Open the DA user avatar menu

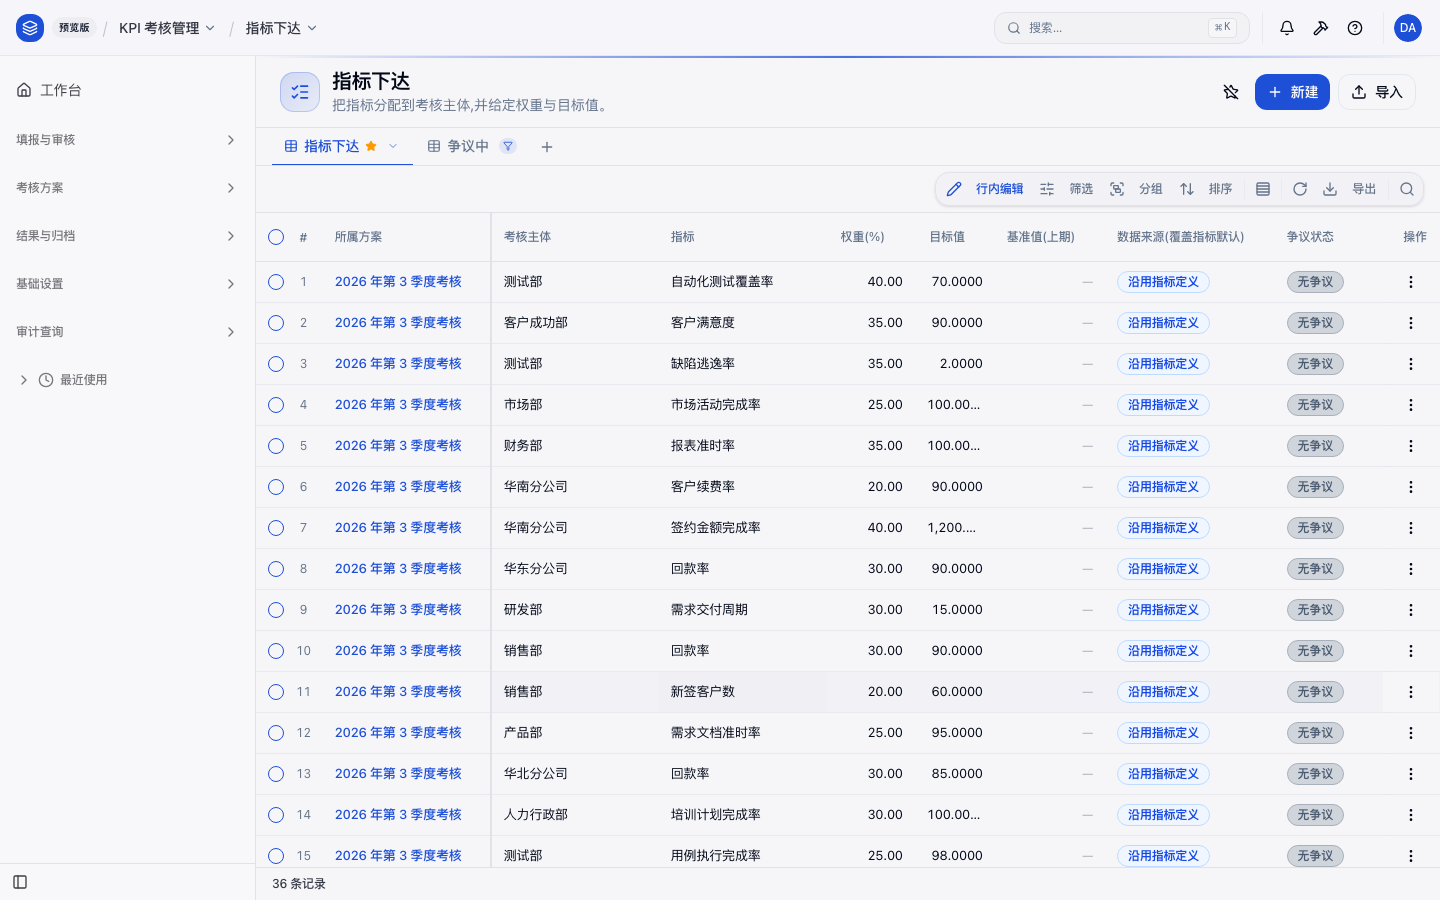(x=1408, y=28)
